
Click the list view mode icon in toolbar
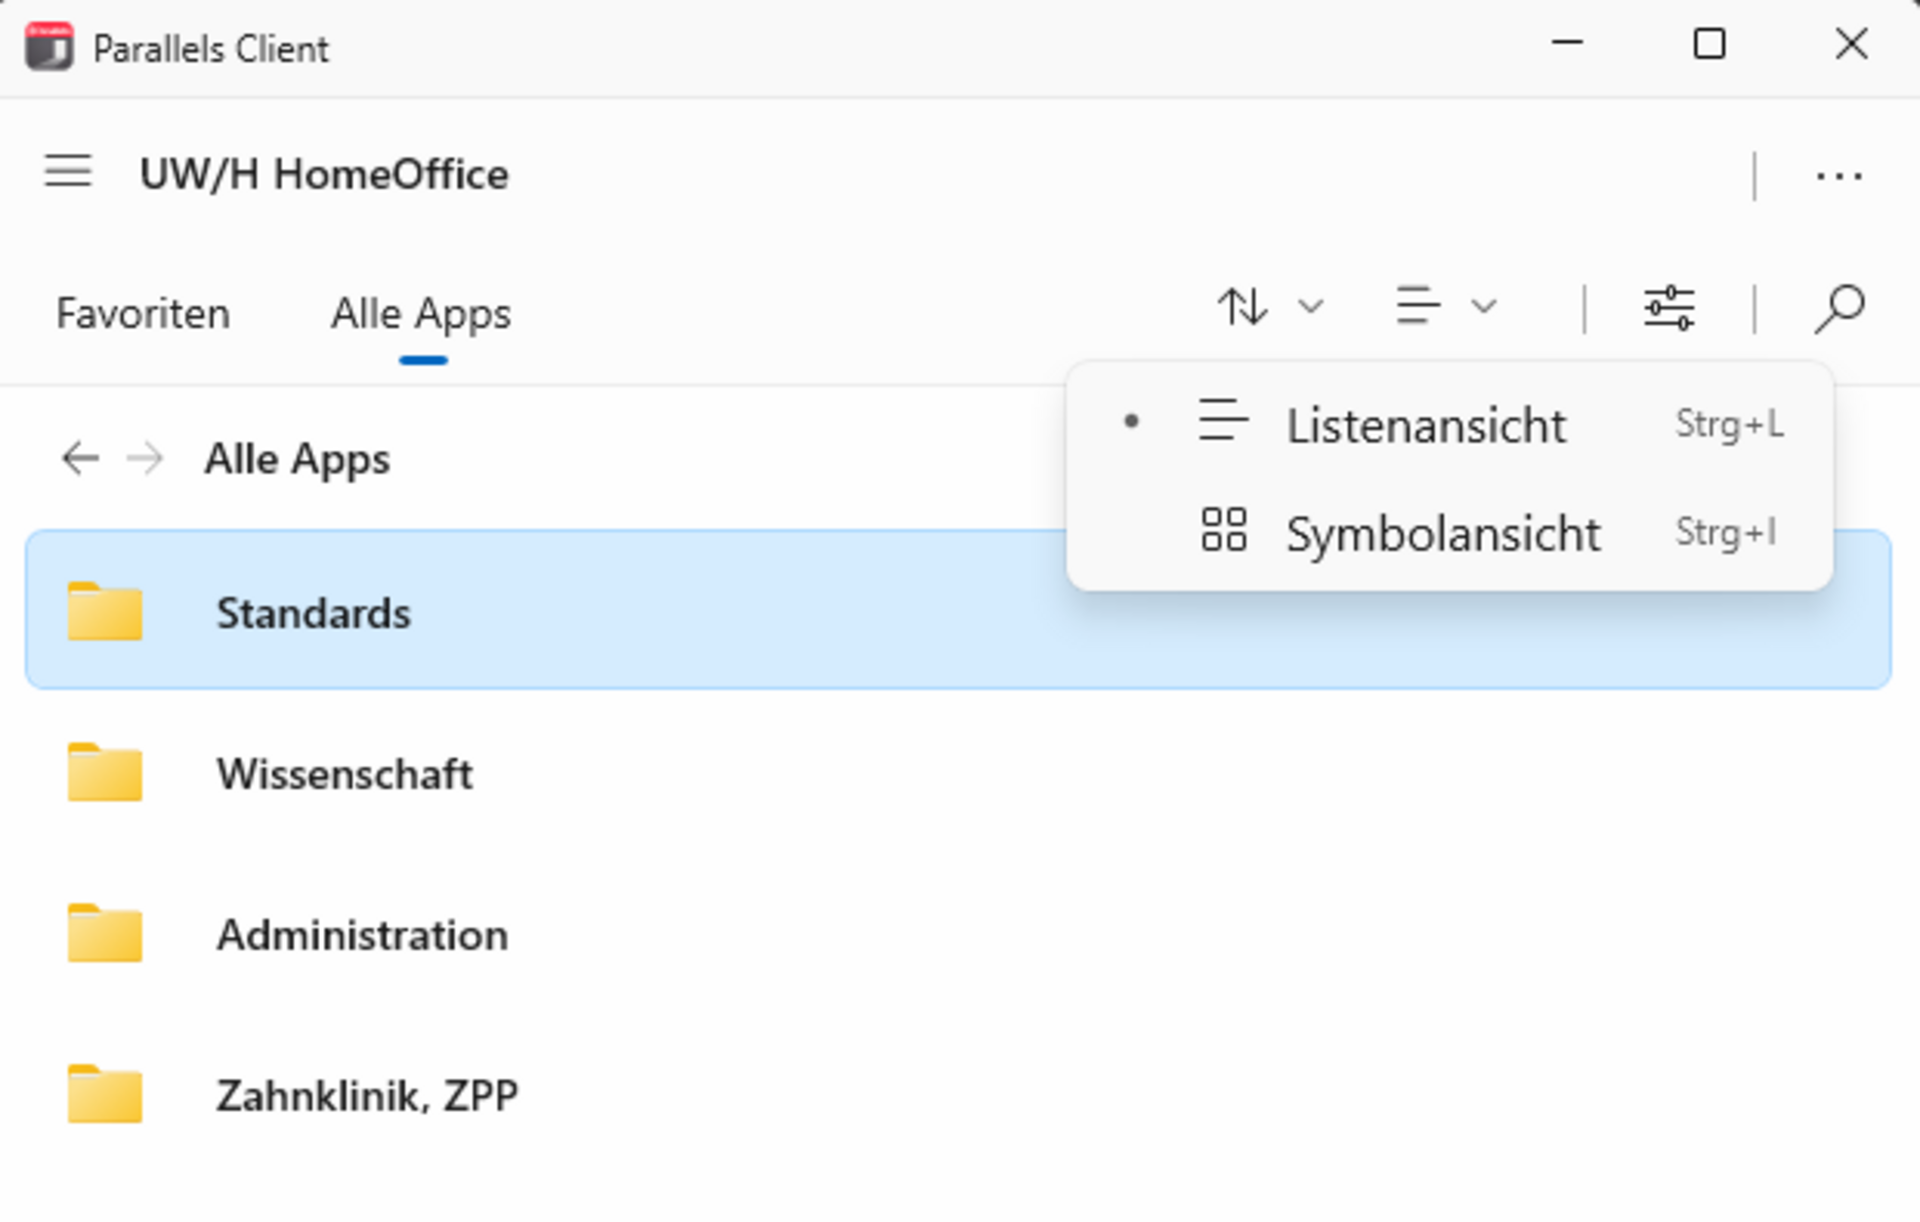click(1417, 306)
